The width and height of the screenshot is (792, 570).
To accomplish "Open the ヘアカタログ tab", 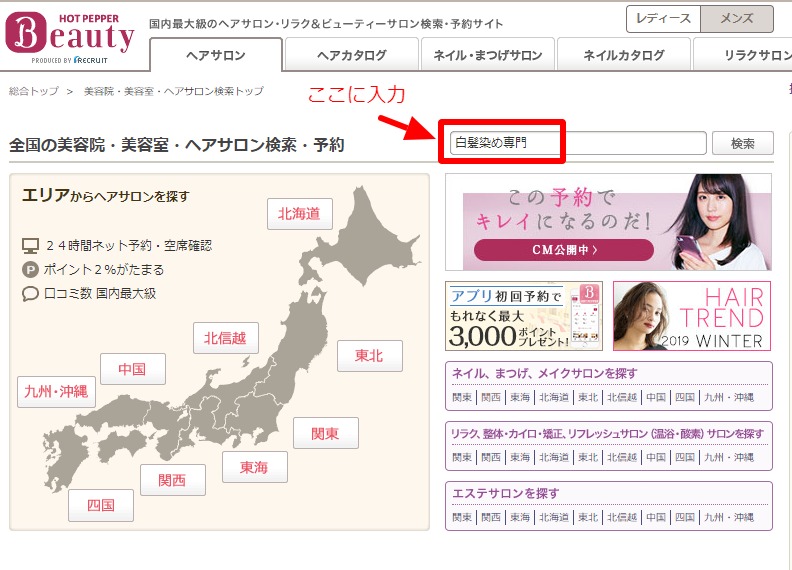I will [x=352, y=55].
